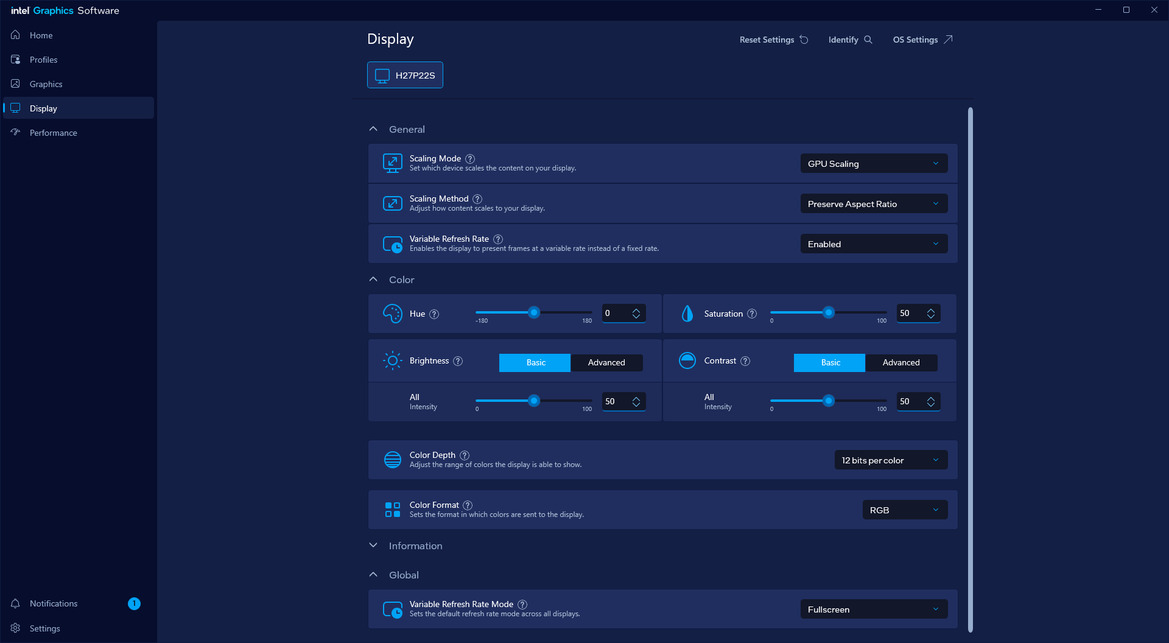1169x643 pixels.
Task: Click the Profiles icon in the sidebar
Action: 16,60
